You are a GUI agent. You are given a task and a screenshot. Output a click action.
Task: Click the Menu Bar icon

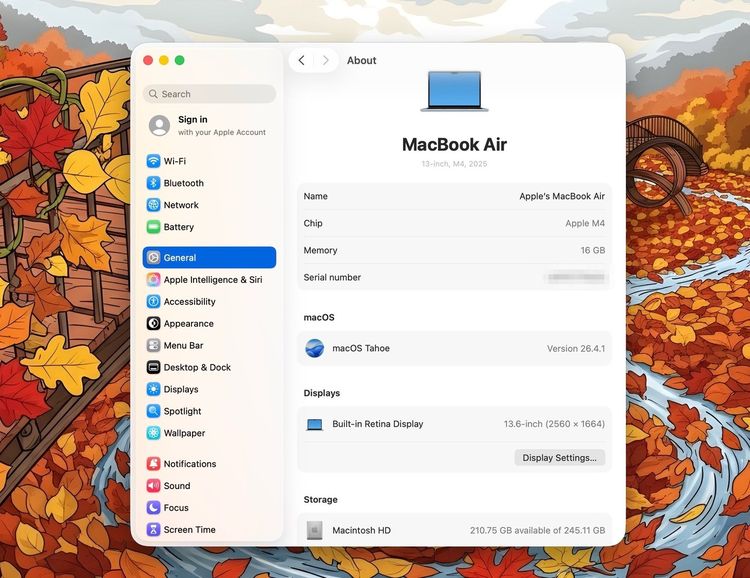point(153,345)
